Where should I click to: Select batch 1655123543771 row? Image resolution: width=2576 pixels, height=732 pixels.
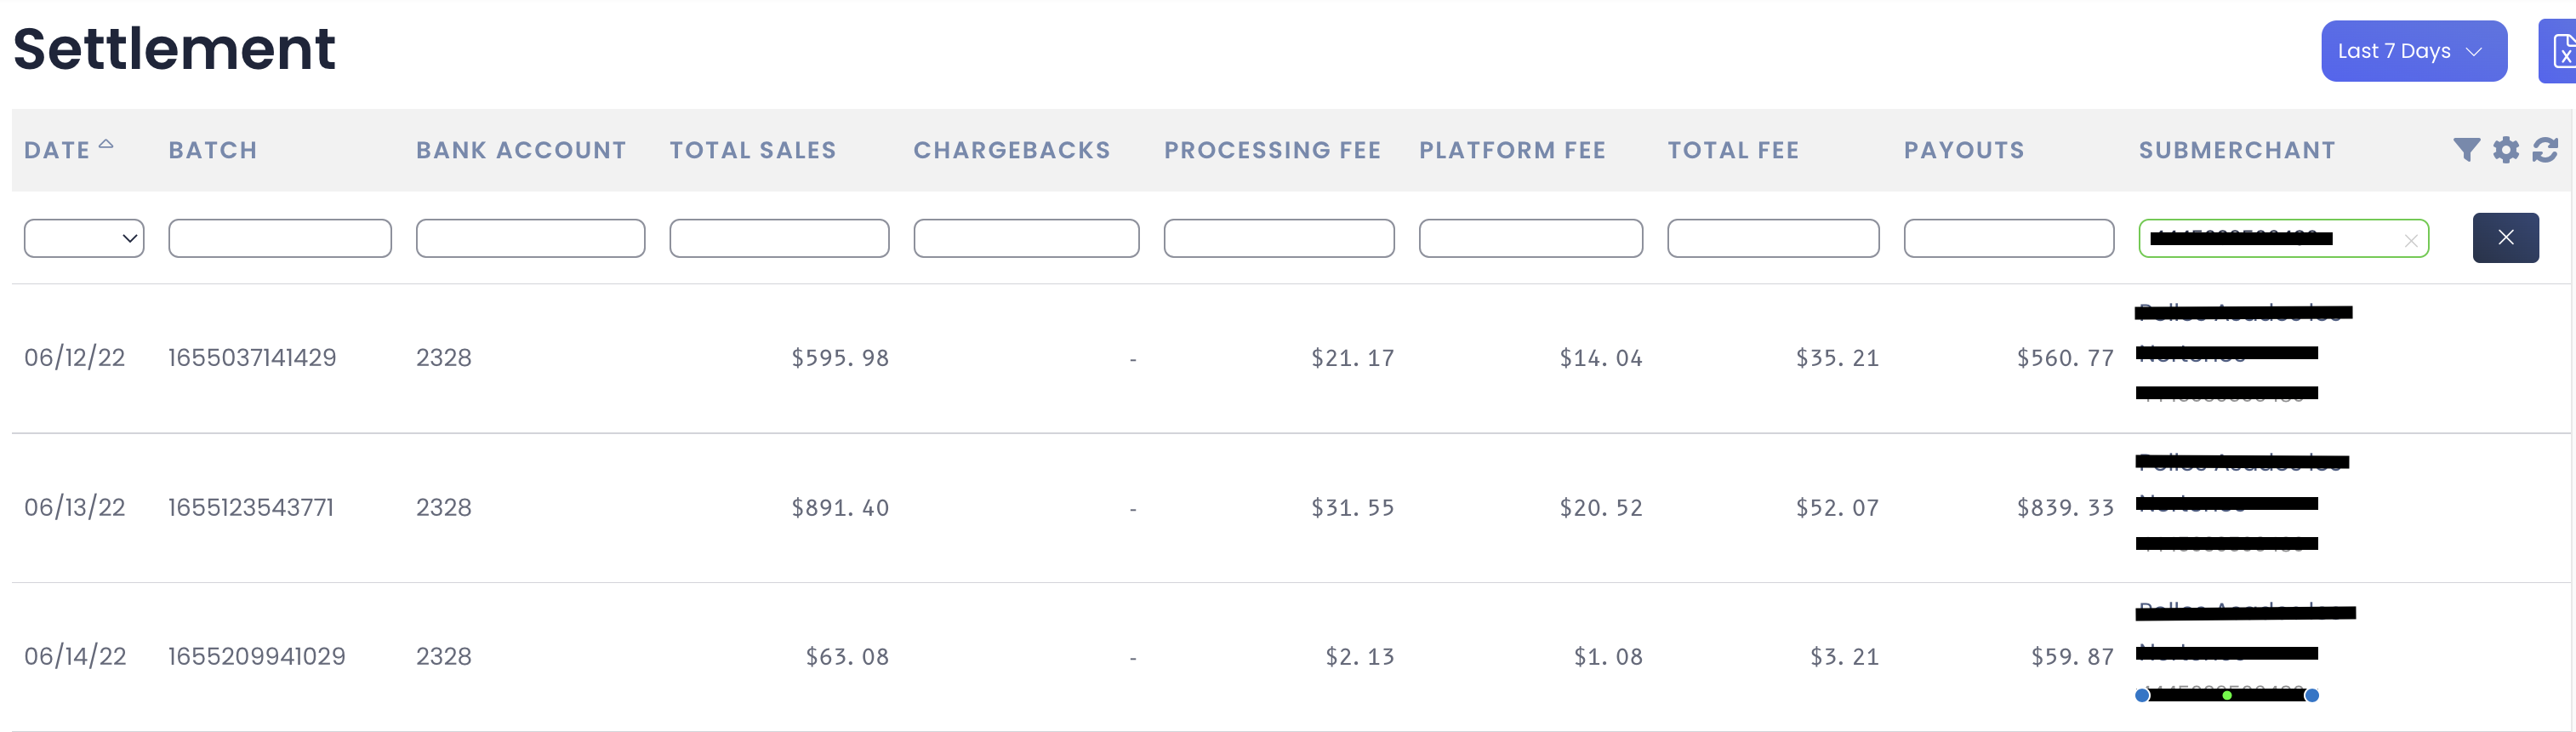[x=1290, y=508]
